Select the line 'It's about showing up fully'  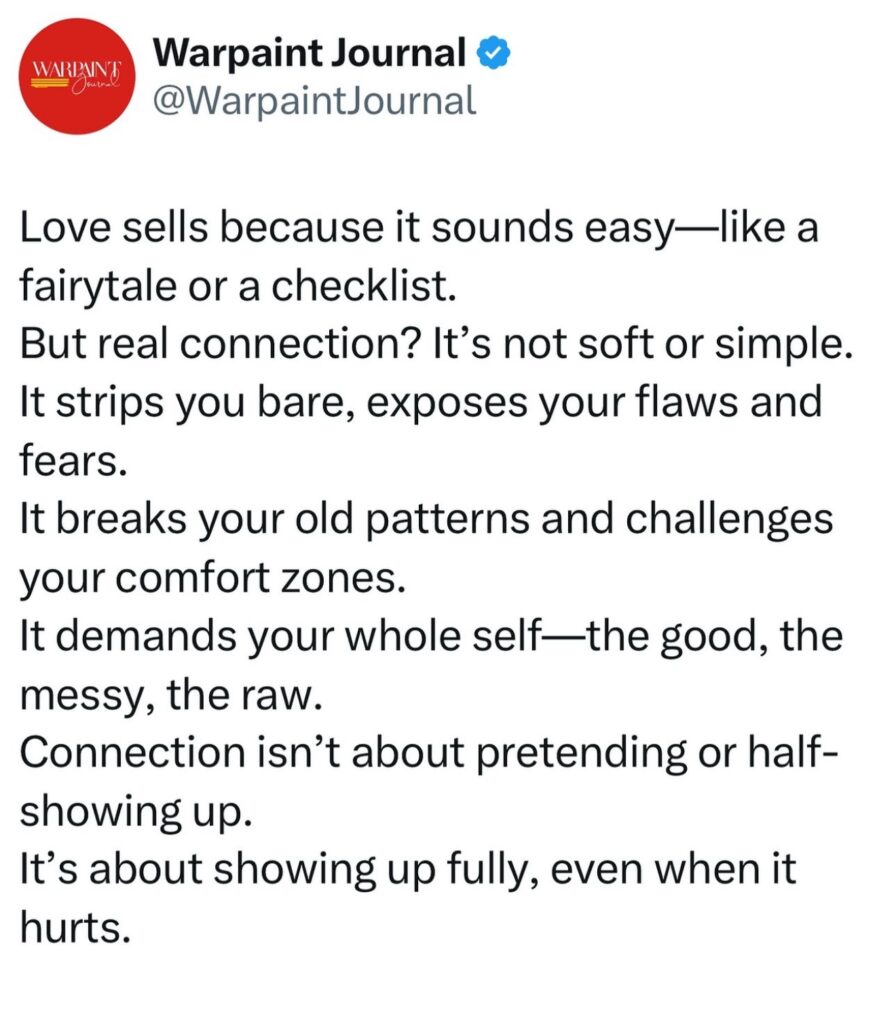[x=408, y=870]
